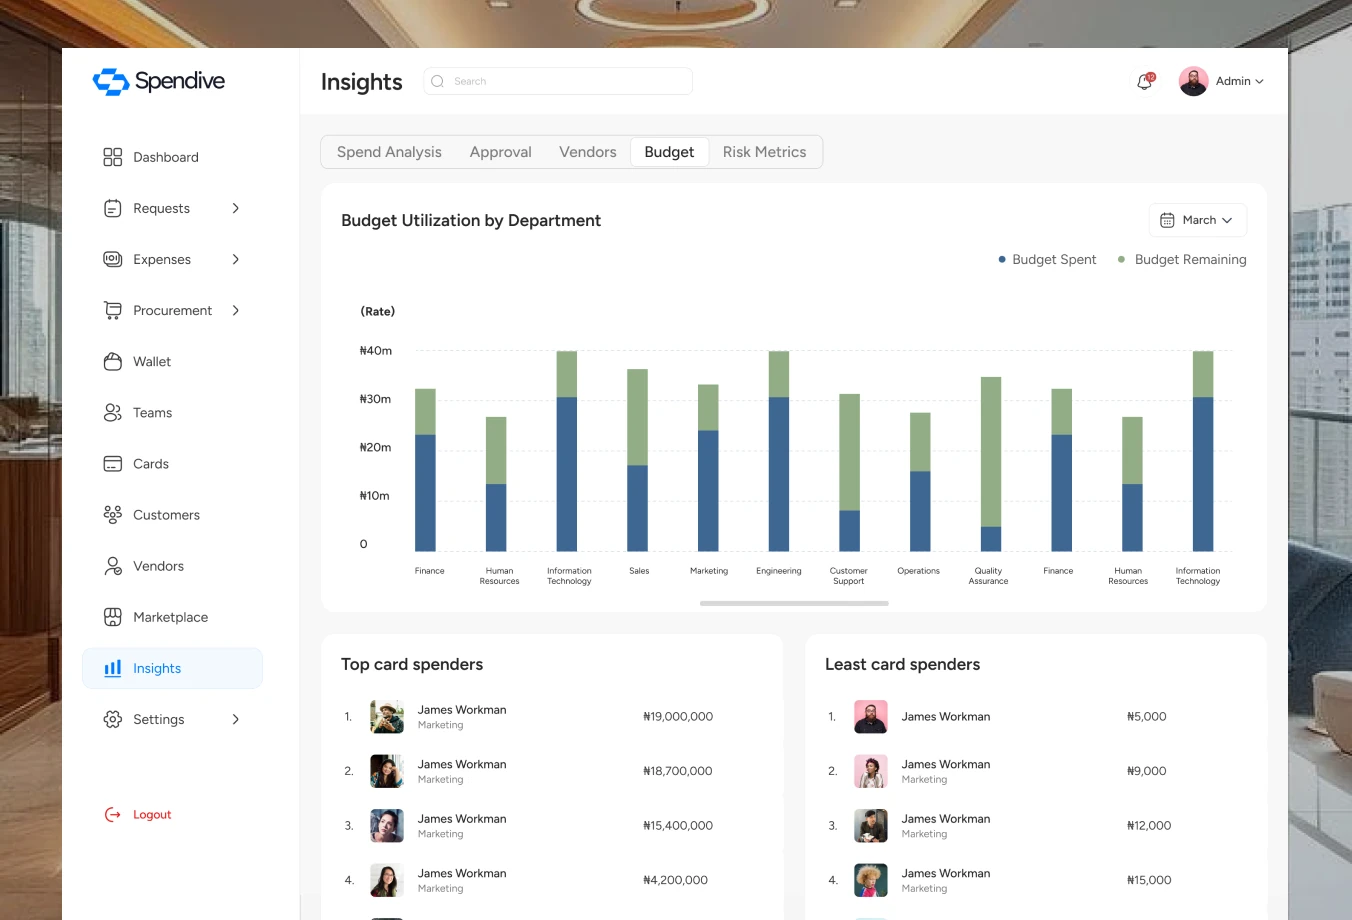This screenshot has width=1352, height=920.
Task: Open the Cards icon in sidebar
Action: [113, 464]
